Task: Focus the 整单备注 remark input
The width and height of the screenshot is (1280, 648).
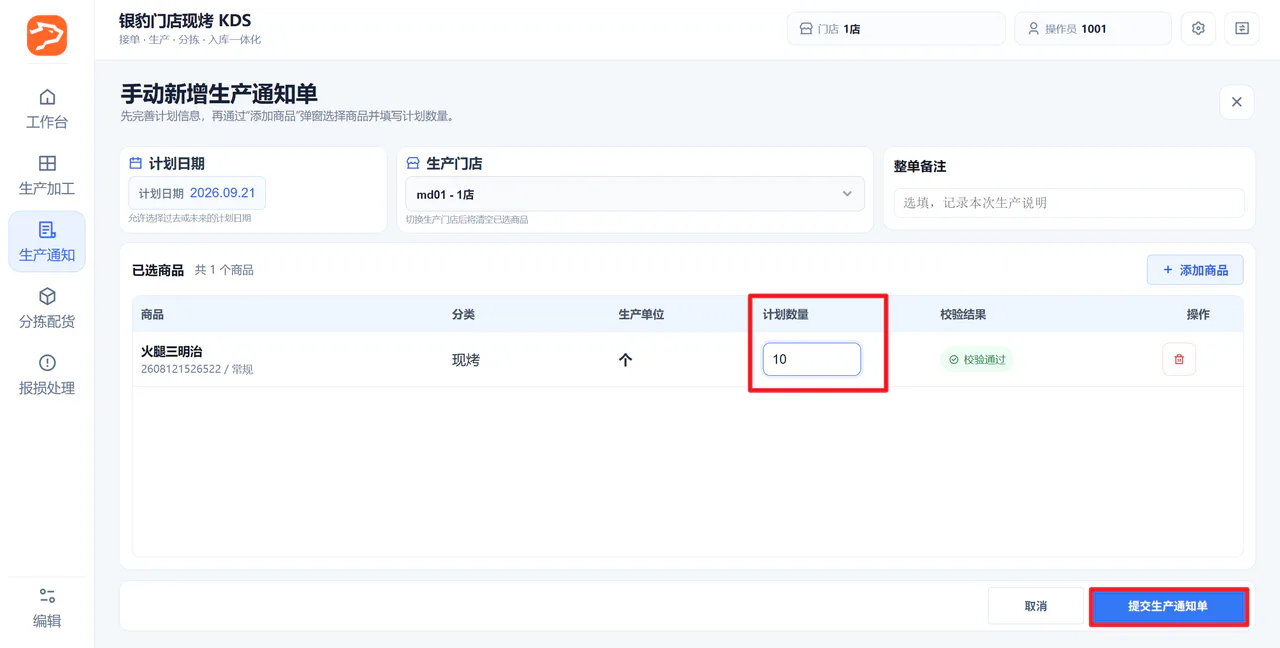Action: 1069,203
